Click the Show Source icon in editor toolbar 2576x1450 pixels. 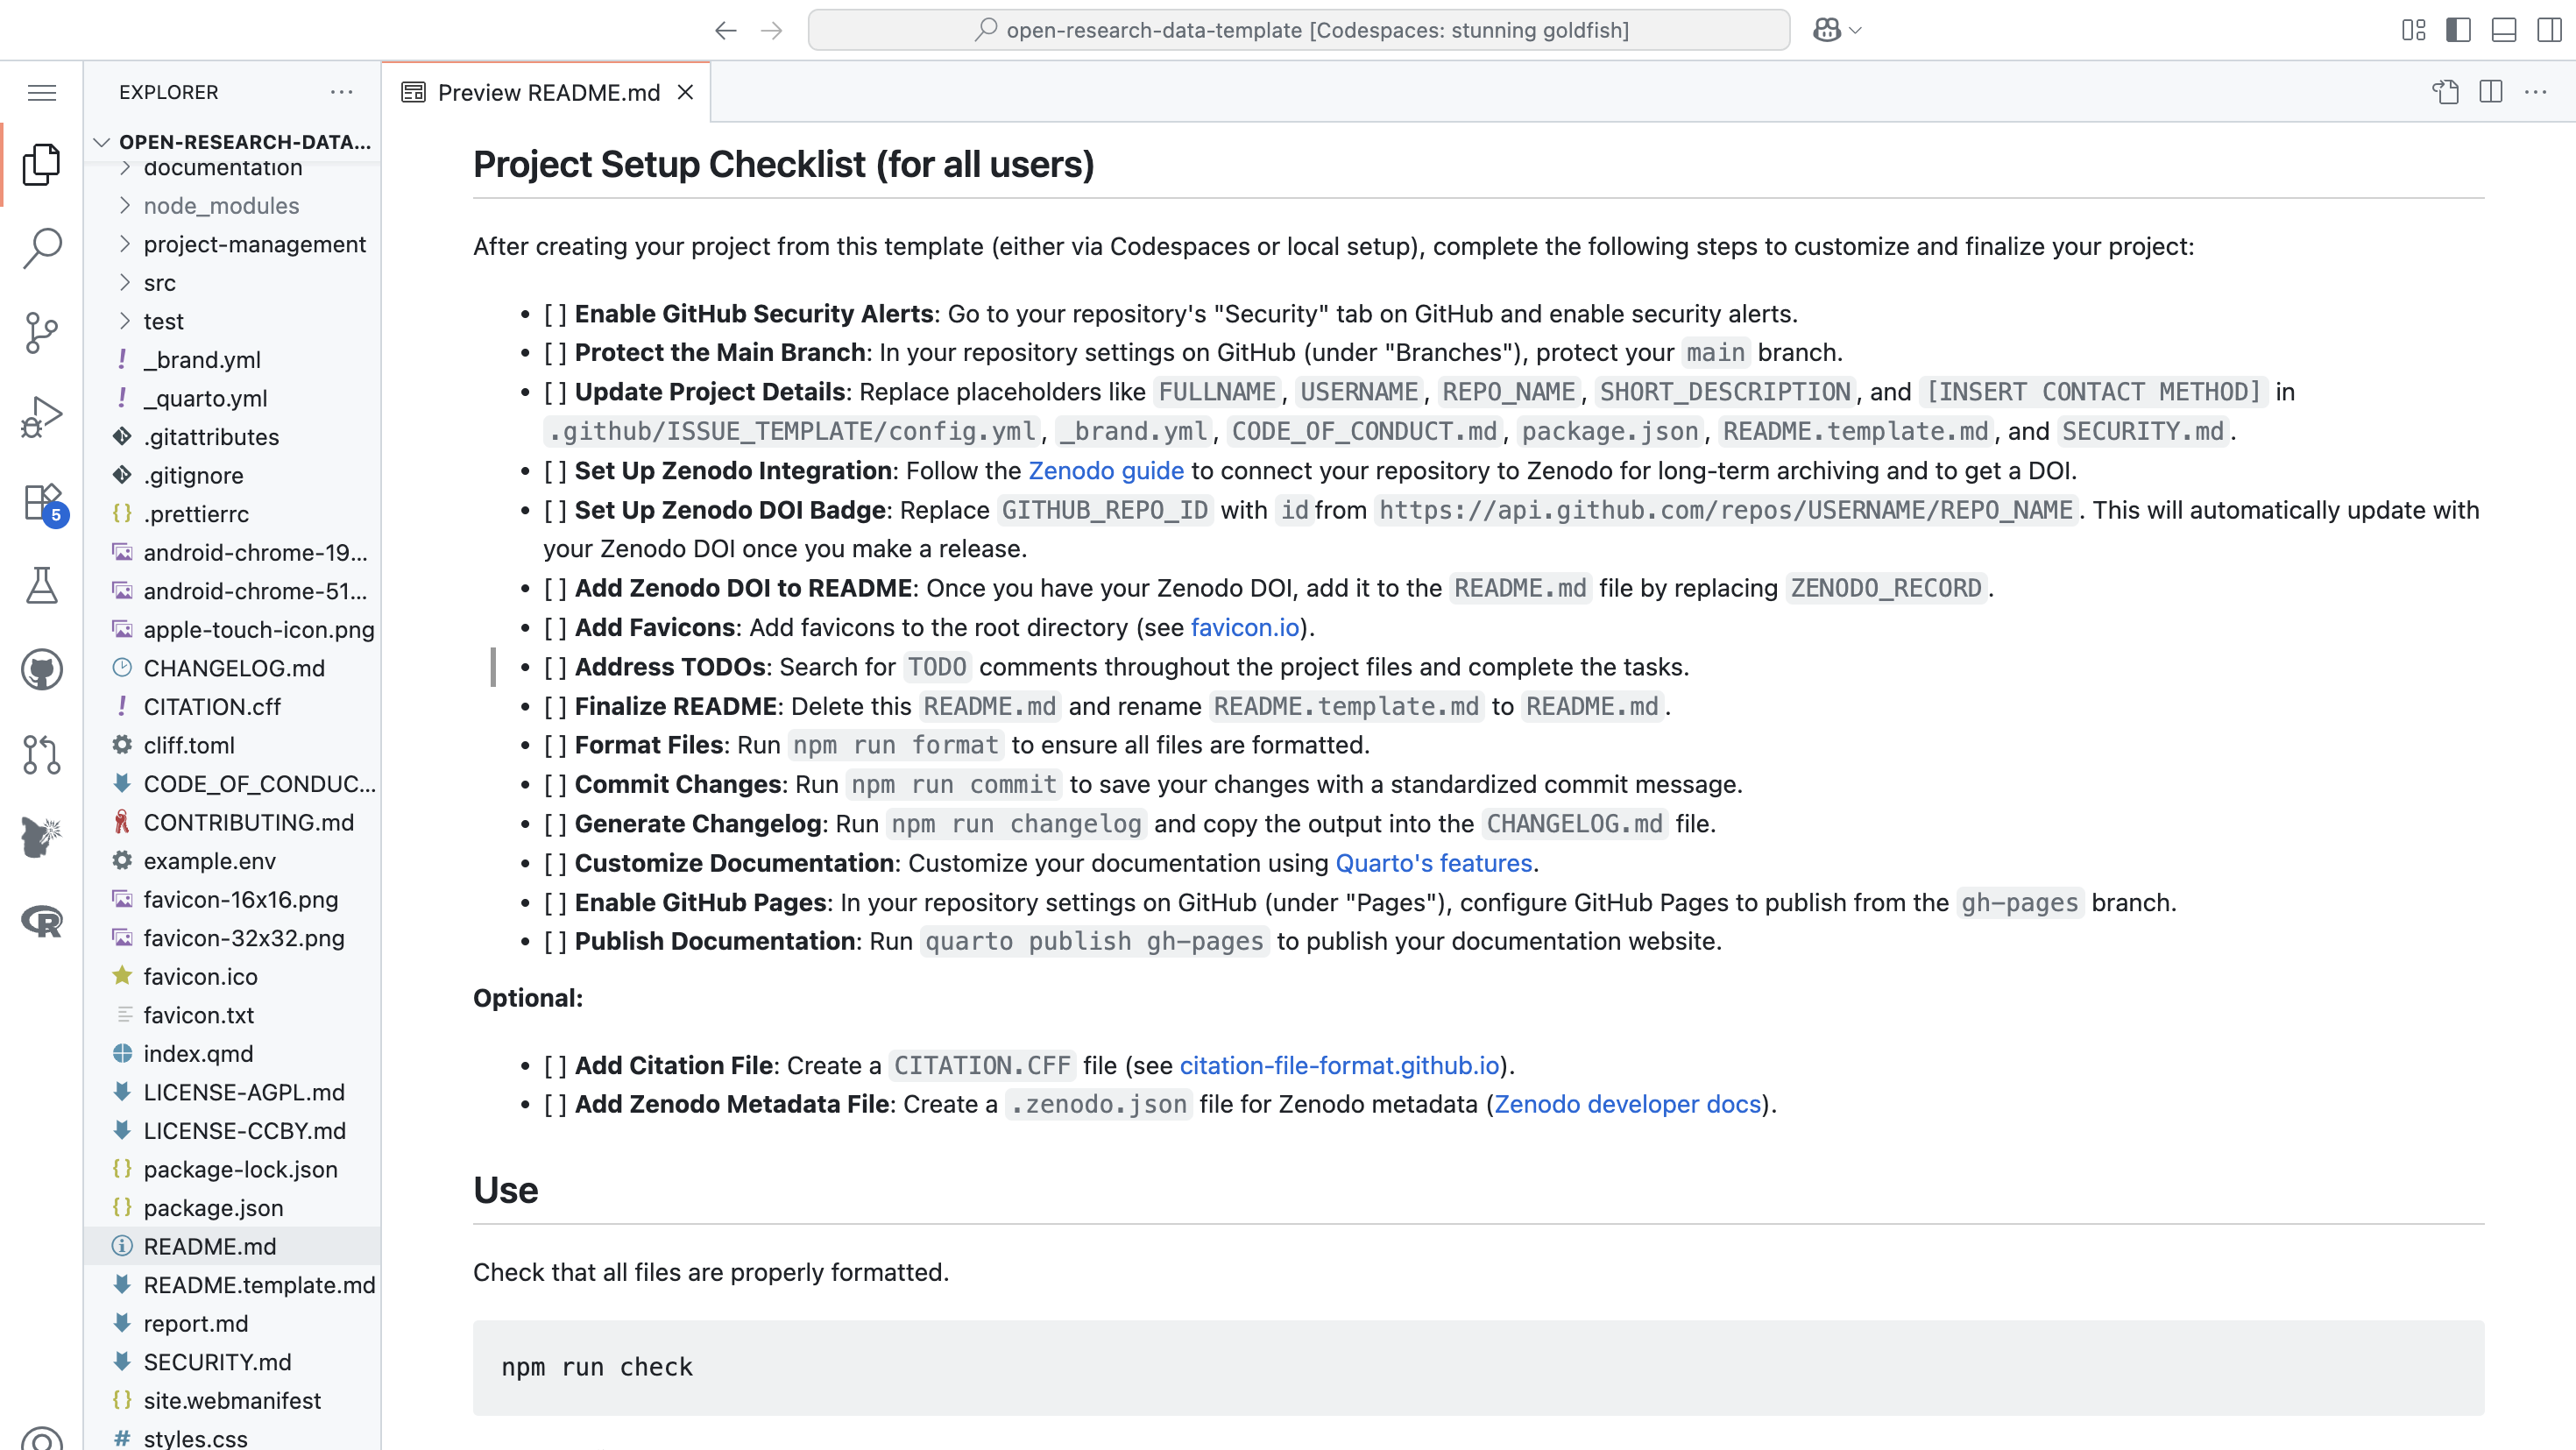pos(2445,92)
